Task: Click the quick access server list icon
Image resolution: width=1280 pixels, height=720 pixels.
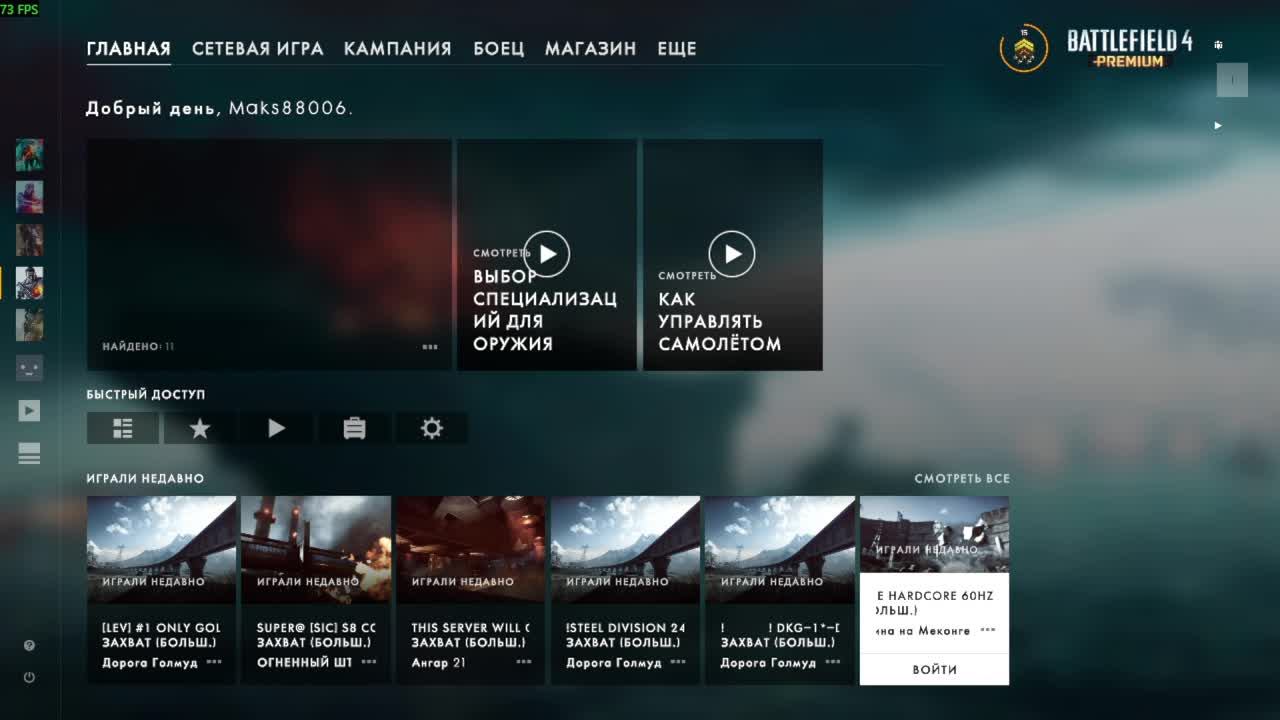Action: tap(123, 428)
